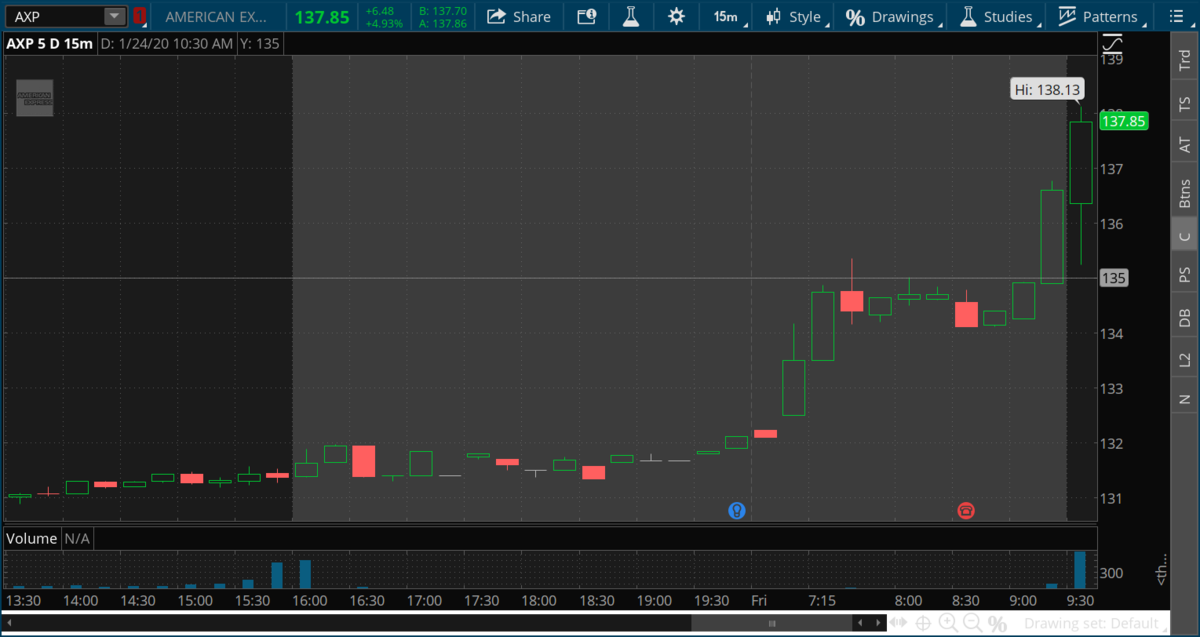
Task: Click the red phone conference call marker
Action: [966, 511]
